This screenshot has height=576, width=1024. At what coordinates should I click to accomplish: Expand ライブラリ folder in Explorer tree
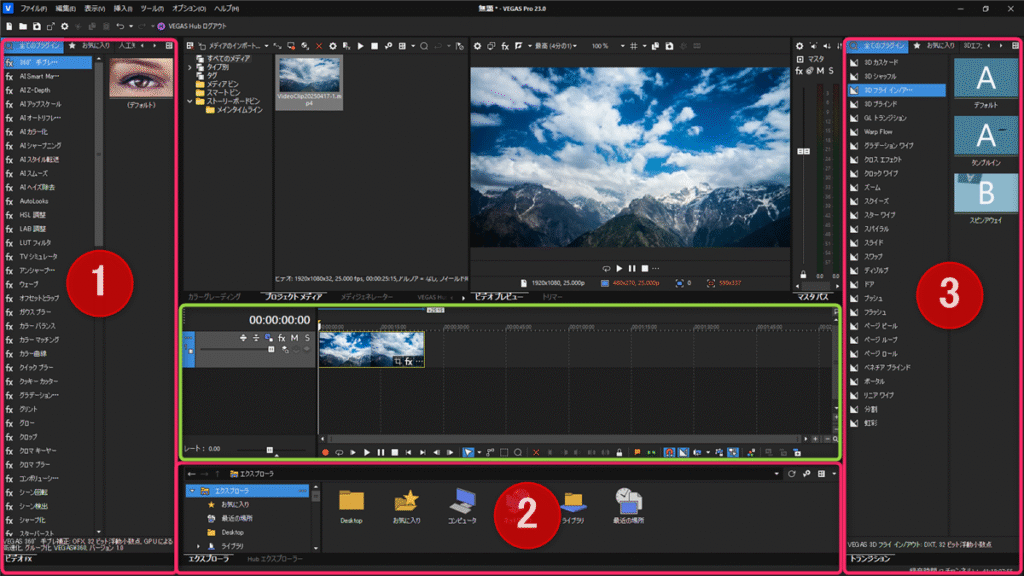point(197,546)
